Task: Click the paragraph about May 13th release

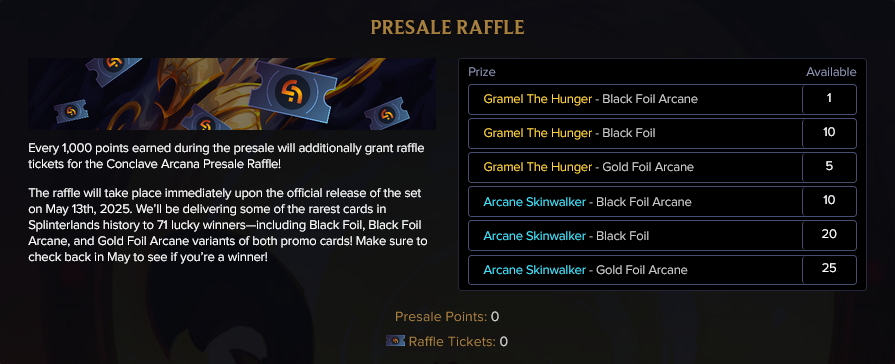Action: 228,225
